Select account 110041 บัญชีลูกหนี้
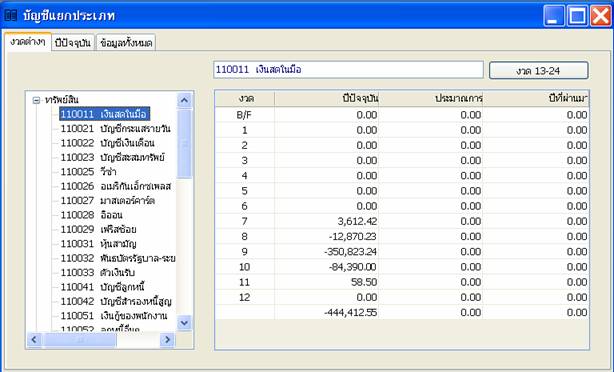Screen dimensions: 614x372 pyautogui.click(x=103, y=287)
